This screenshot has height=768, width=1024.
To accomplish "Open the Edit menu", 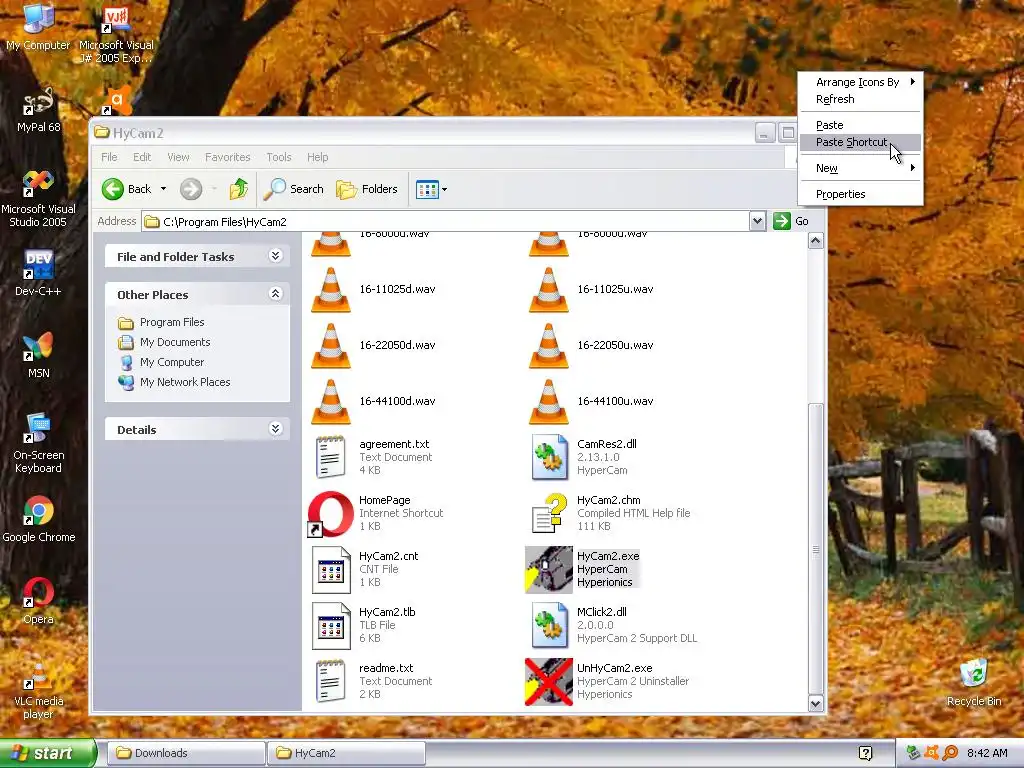I will 142,157.
